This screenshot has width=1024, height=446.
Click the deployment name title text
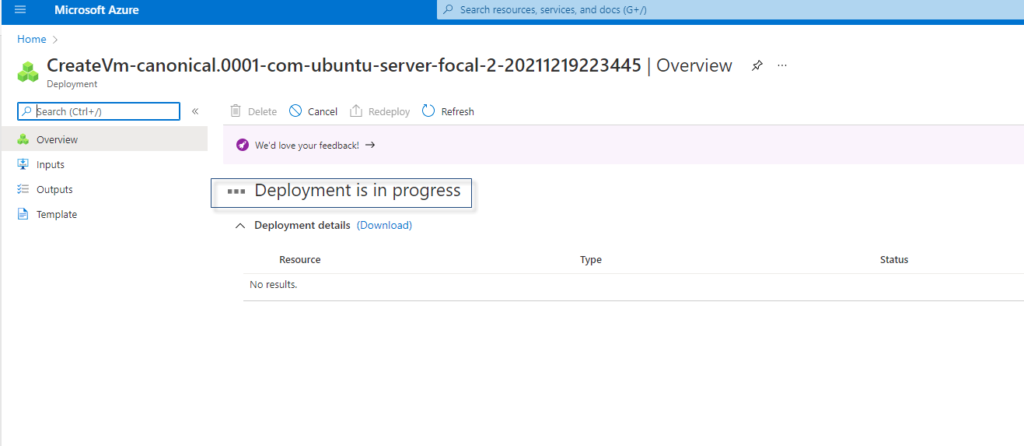[344, 65]
